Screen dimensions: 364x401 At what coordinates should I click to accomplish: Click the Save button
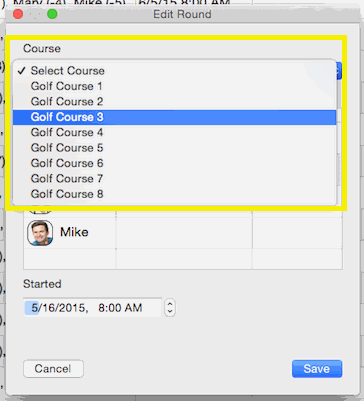(317, 369)
